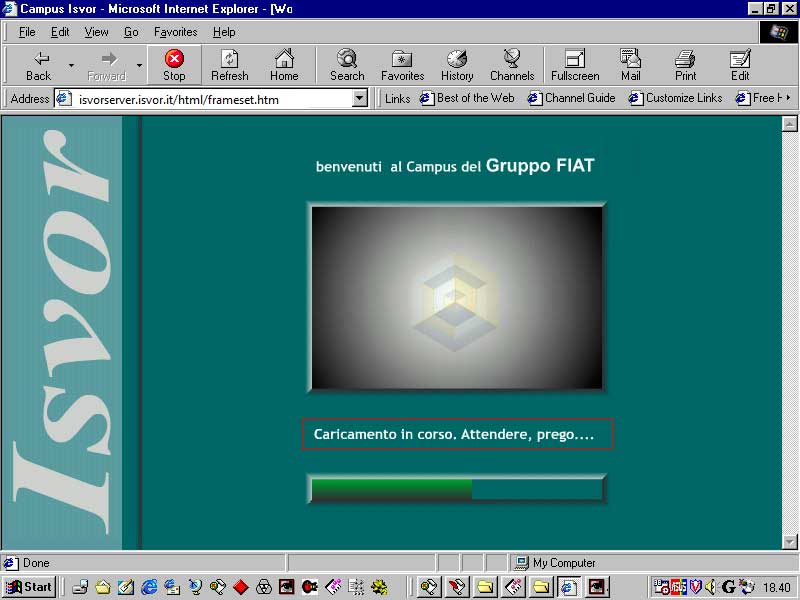Screen dimensions: 800x600
Task: Click the "Done" status bar text
Action: tap(36, 563)
